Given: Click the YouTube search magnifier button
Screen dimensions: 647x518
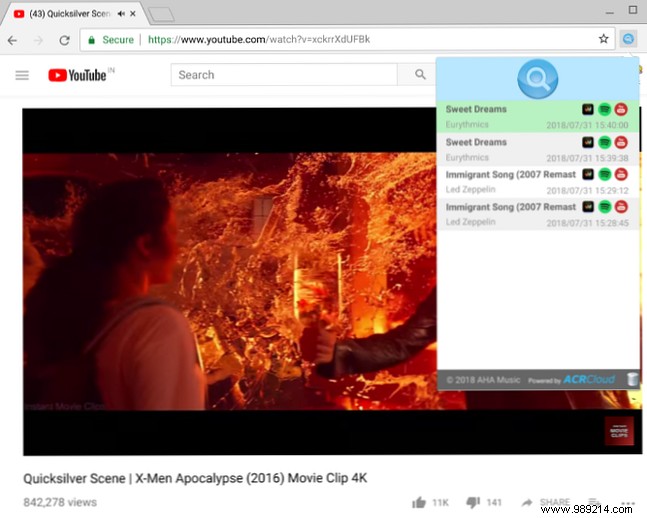Looking at the screenshot, I should pyautogui.click(x=420, y=75).
